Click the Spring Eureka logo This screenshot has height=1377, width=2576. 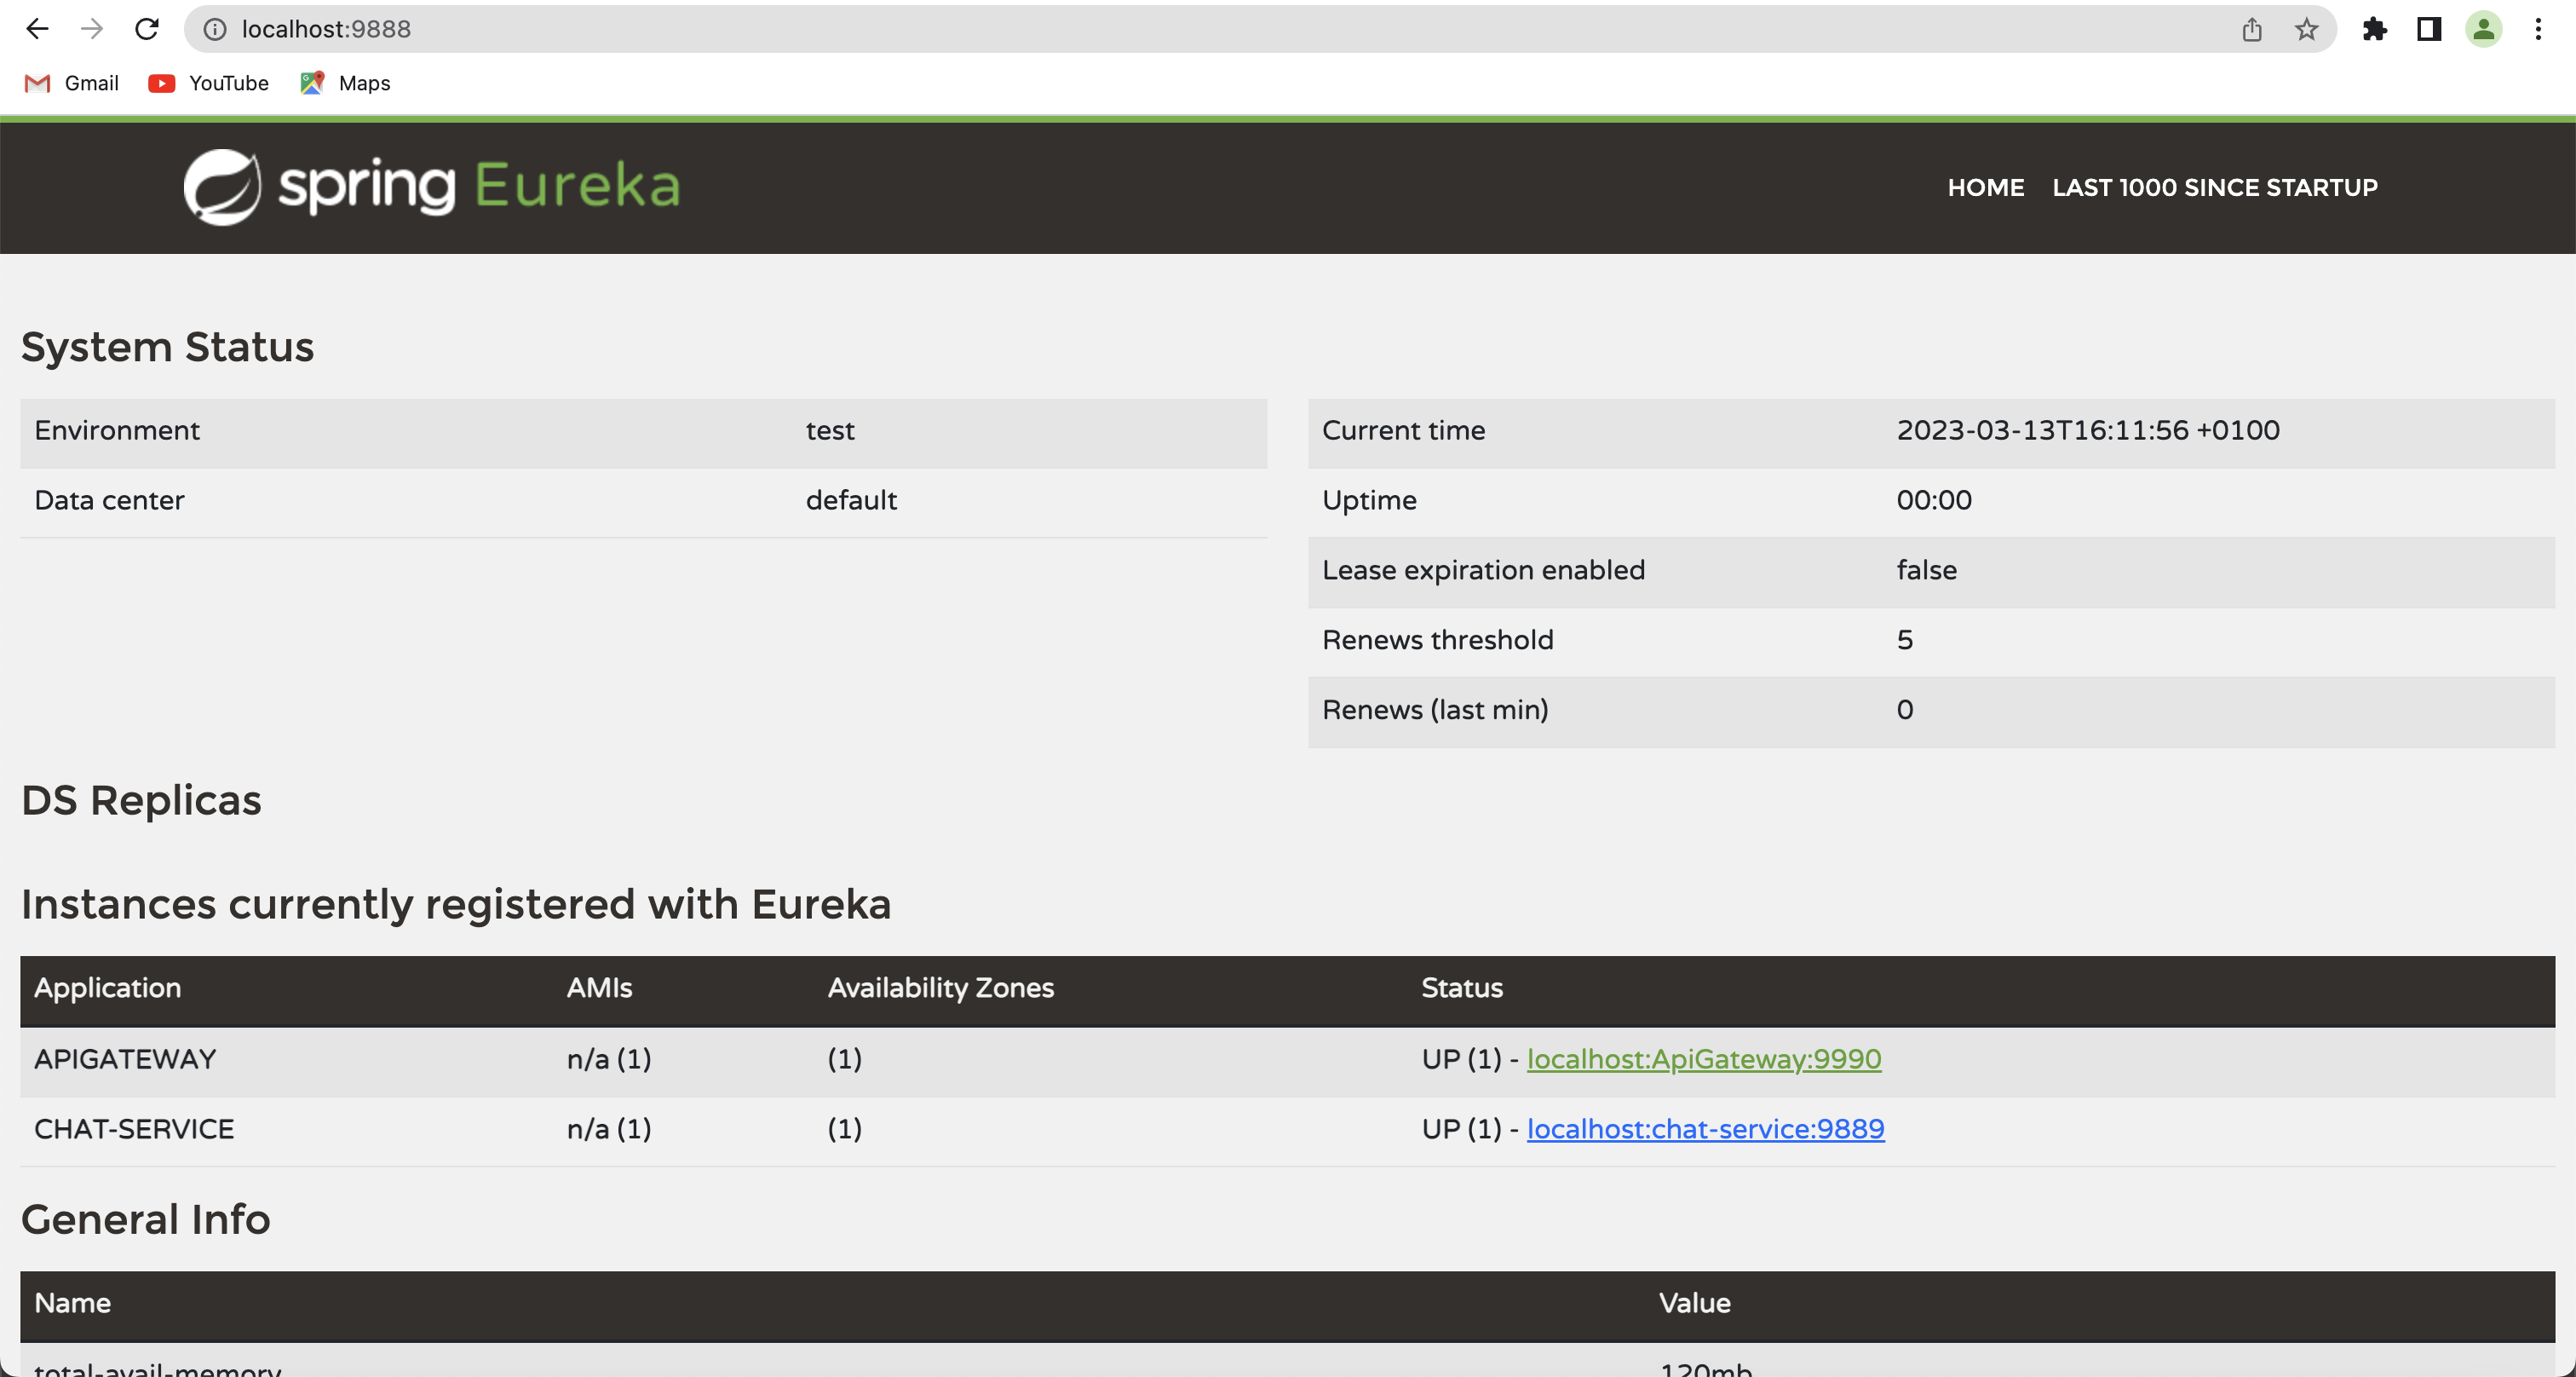[432, 187]
